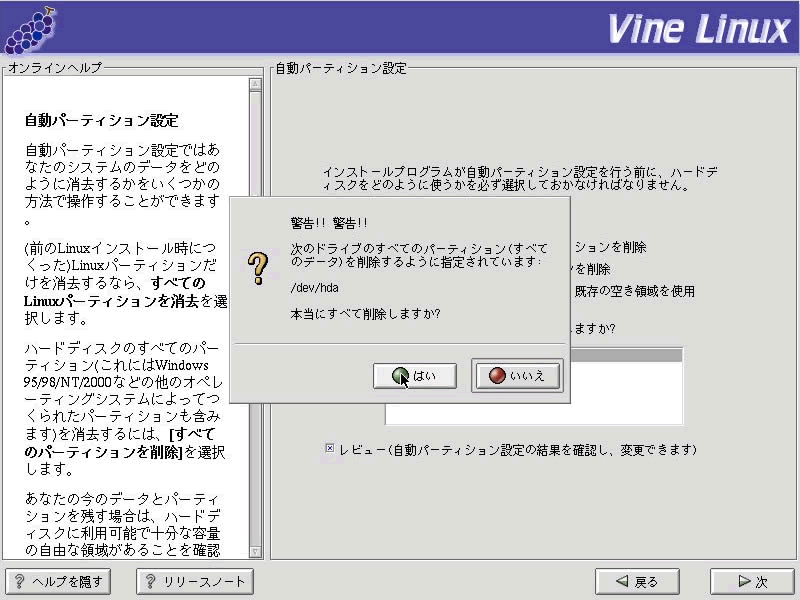Click the help panel scrollbar up arrow

(256, 84)
